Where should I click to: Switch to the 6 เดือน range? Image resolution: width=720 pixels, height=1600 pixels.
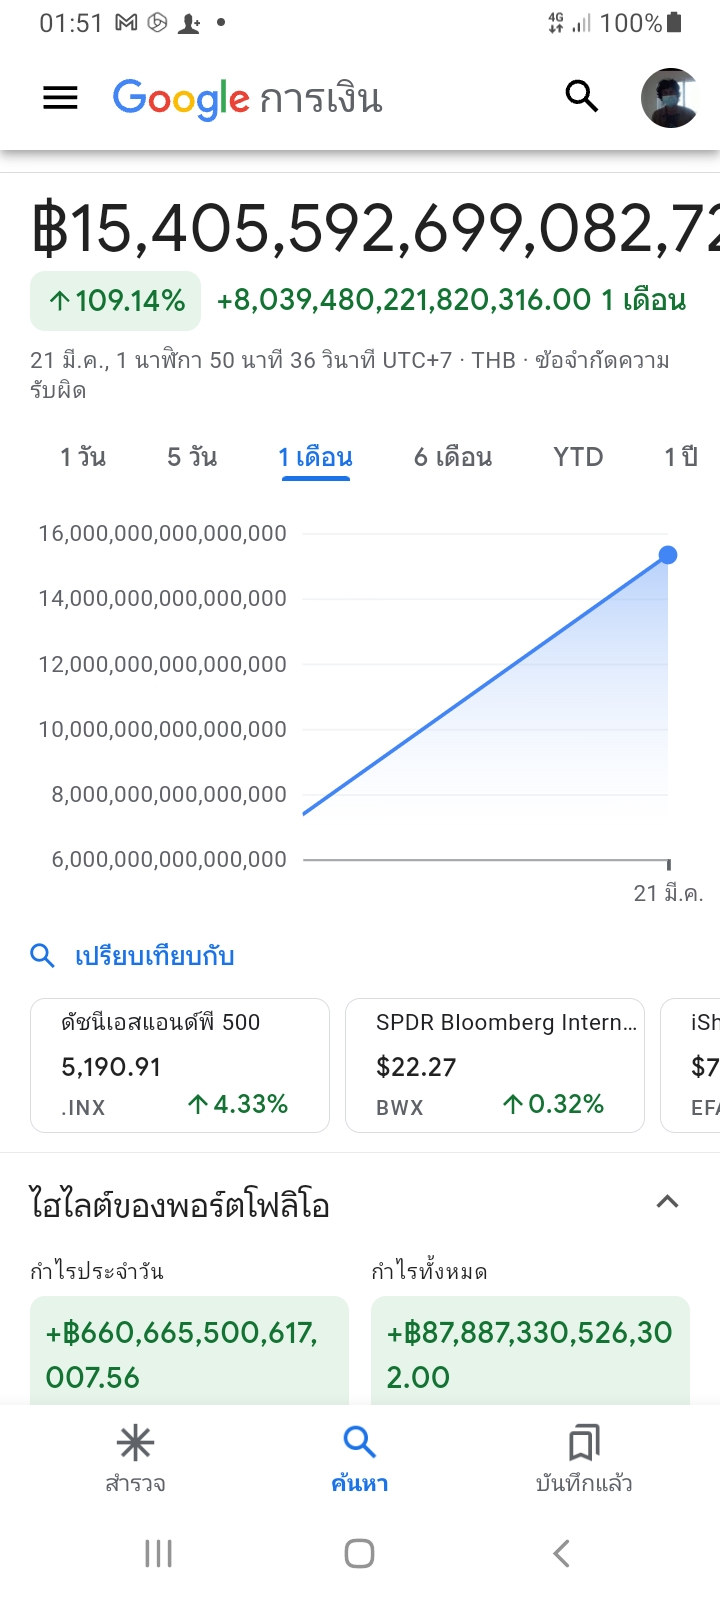pyautogui.click(x=453, y=457)
